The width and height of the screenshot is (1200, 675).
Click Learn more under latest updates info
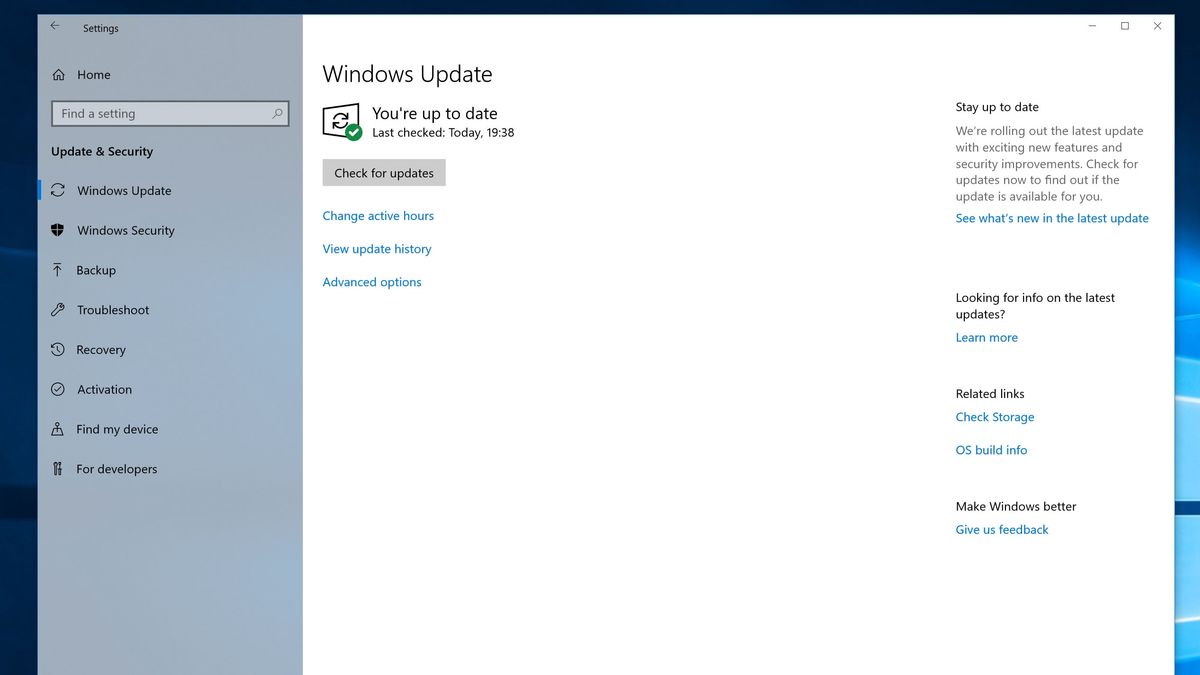click(986, 337)
